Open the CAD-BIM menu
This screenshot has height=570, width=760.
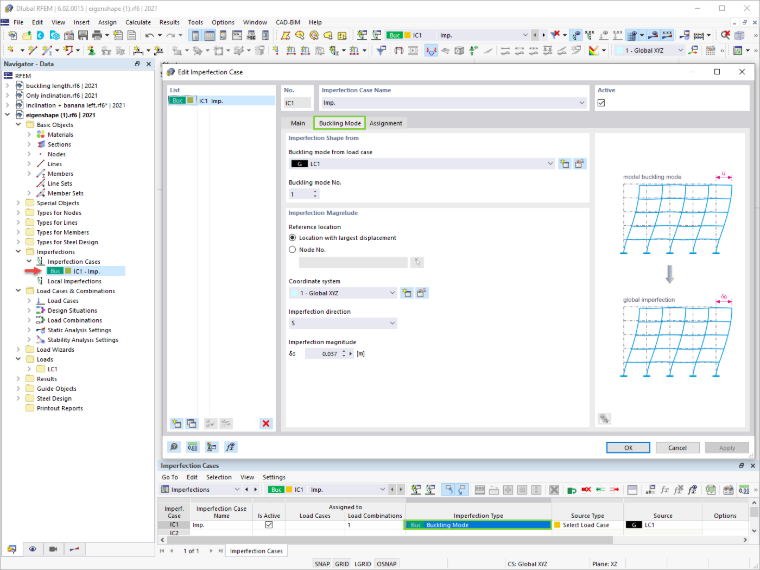(x=288, y=22)
